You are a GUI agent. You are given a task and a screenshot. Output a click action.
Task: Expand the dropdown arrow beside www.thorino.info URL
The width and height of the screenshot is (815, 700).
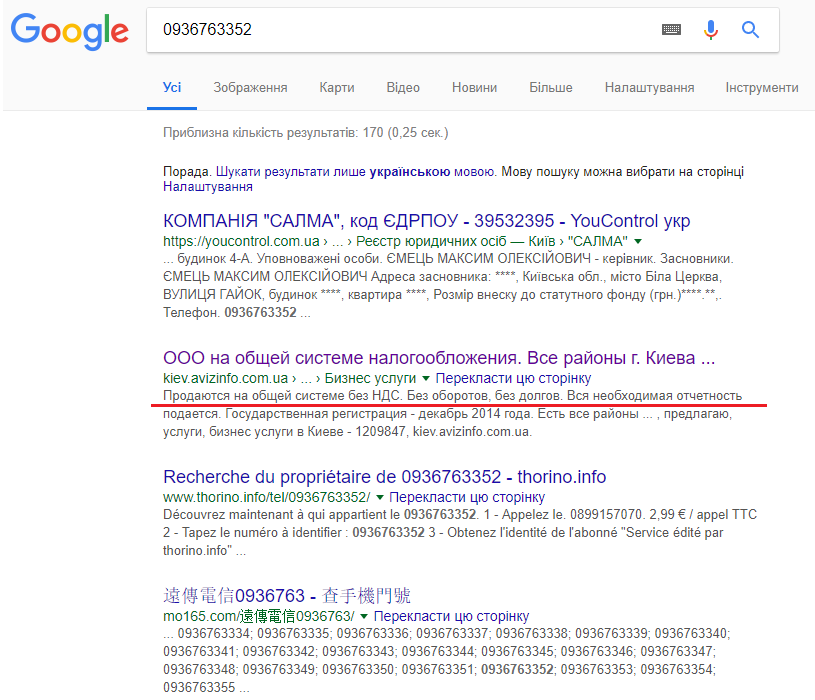(379, 497)
